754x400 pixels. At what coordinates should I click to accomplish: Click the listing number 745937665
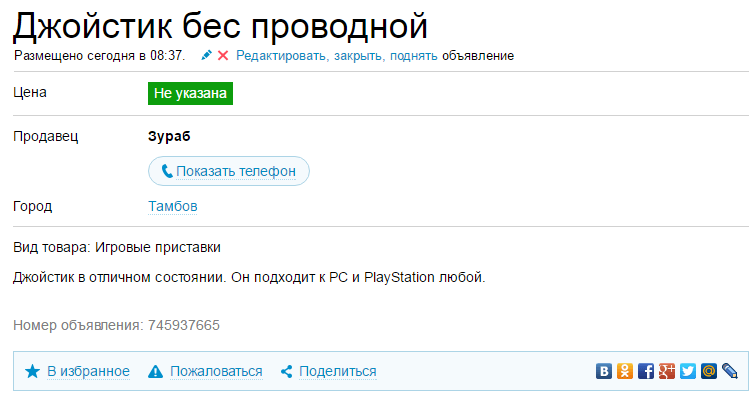pos(184,325)
